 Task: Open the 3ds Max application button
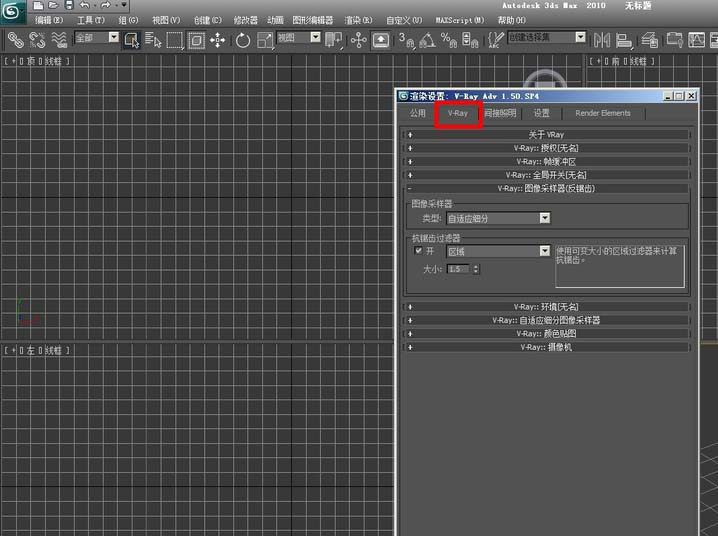pos(11,11)
